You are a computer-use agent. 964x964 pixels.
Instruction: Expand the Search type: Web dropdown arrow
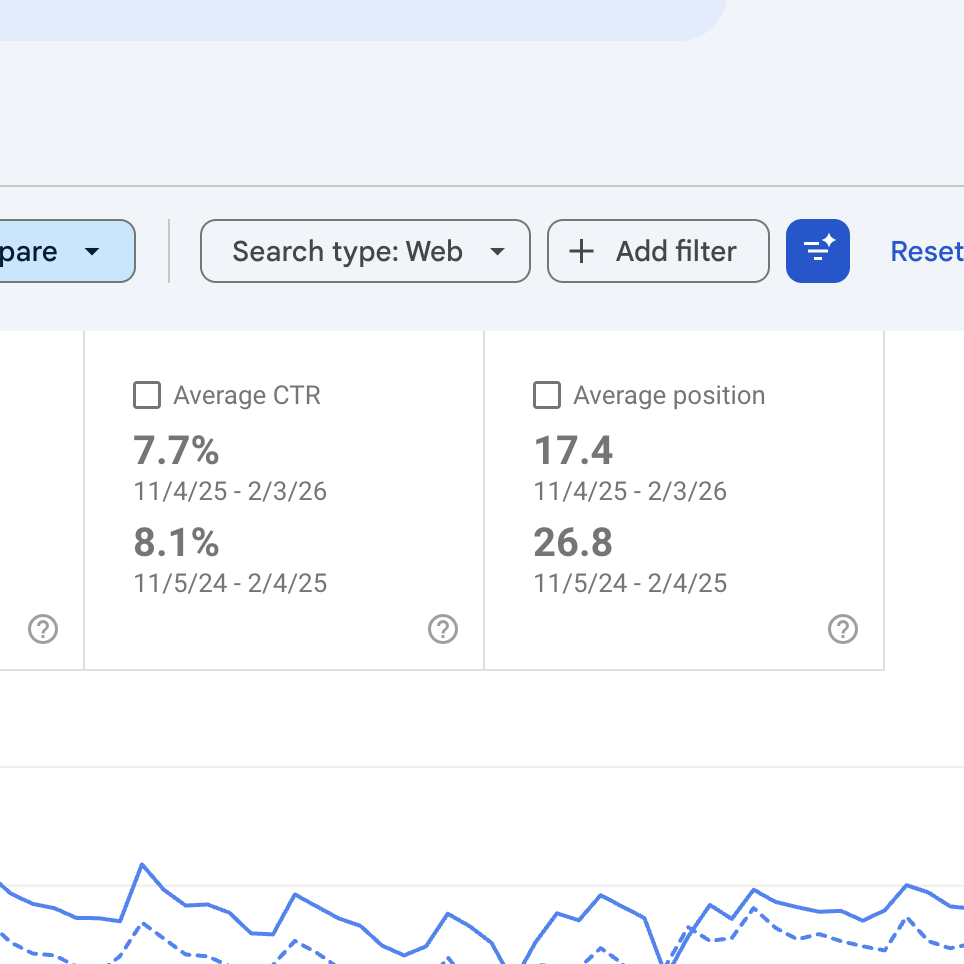click(x=497, y=251)
